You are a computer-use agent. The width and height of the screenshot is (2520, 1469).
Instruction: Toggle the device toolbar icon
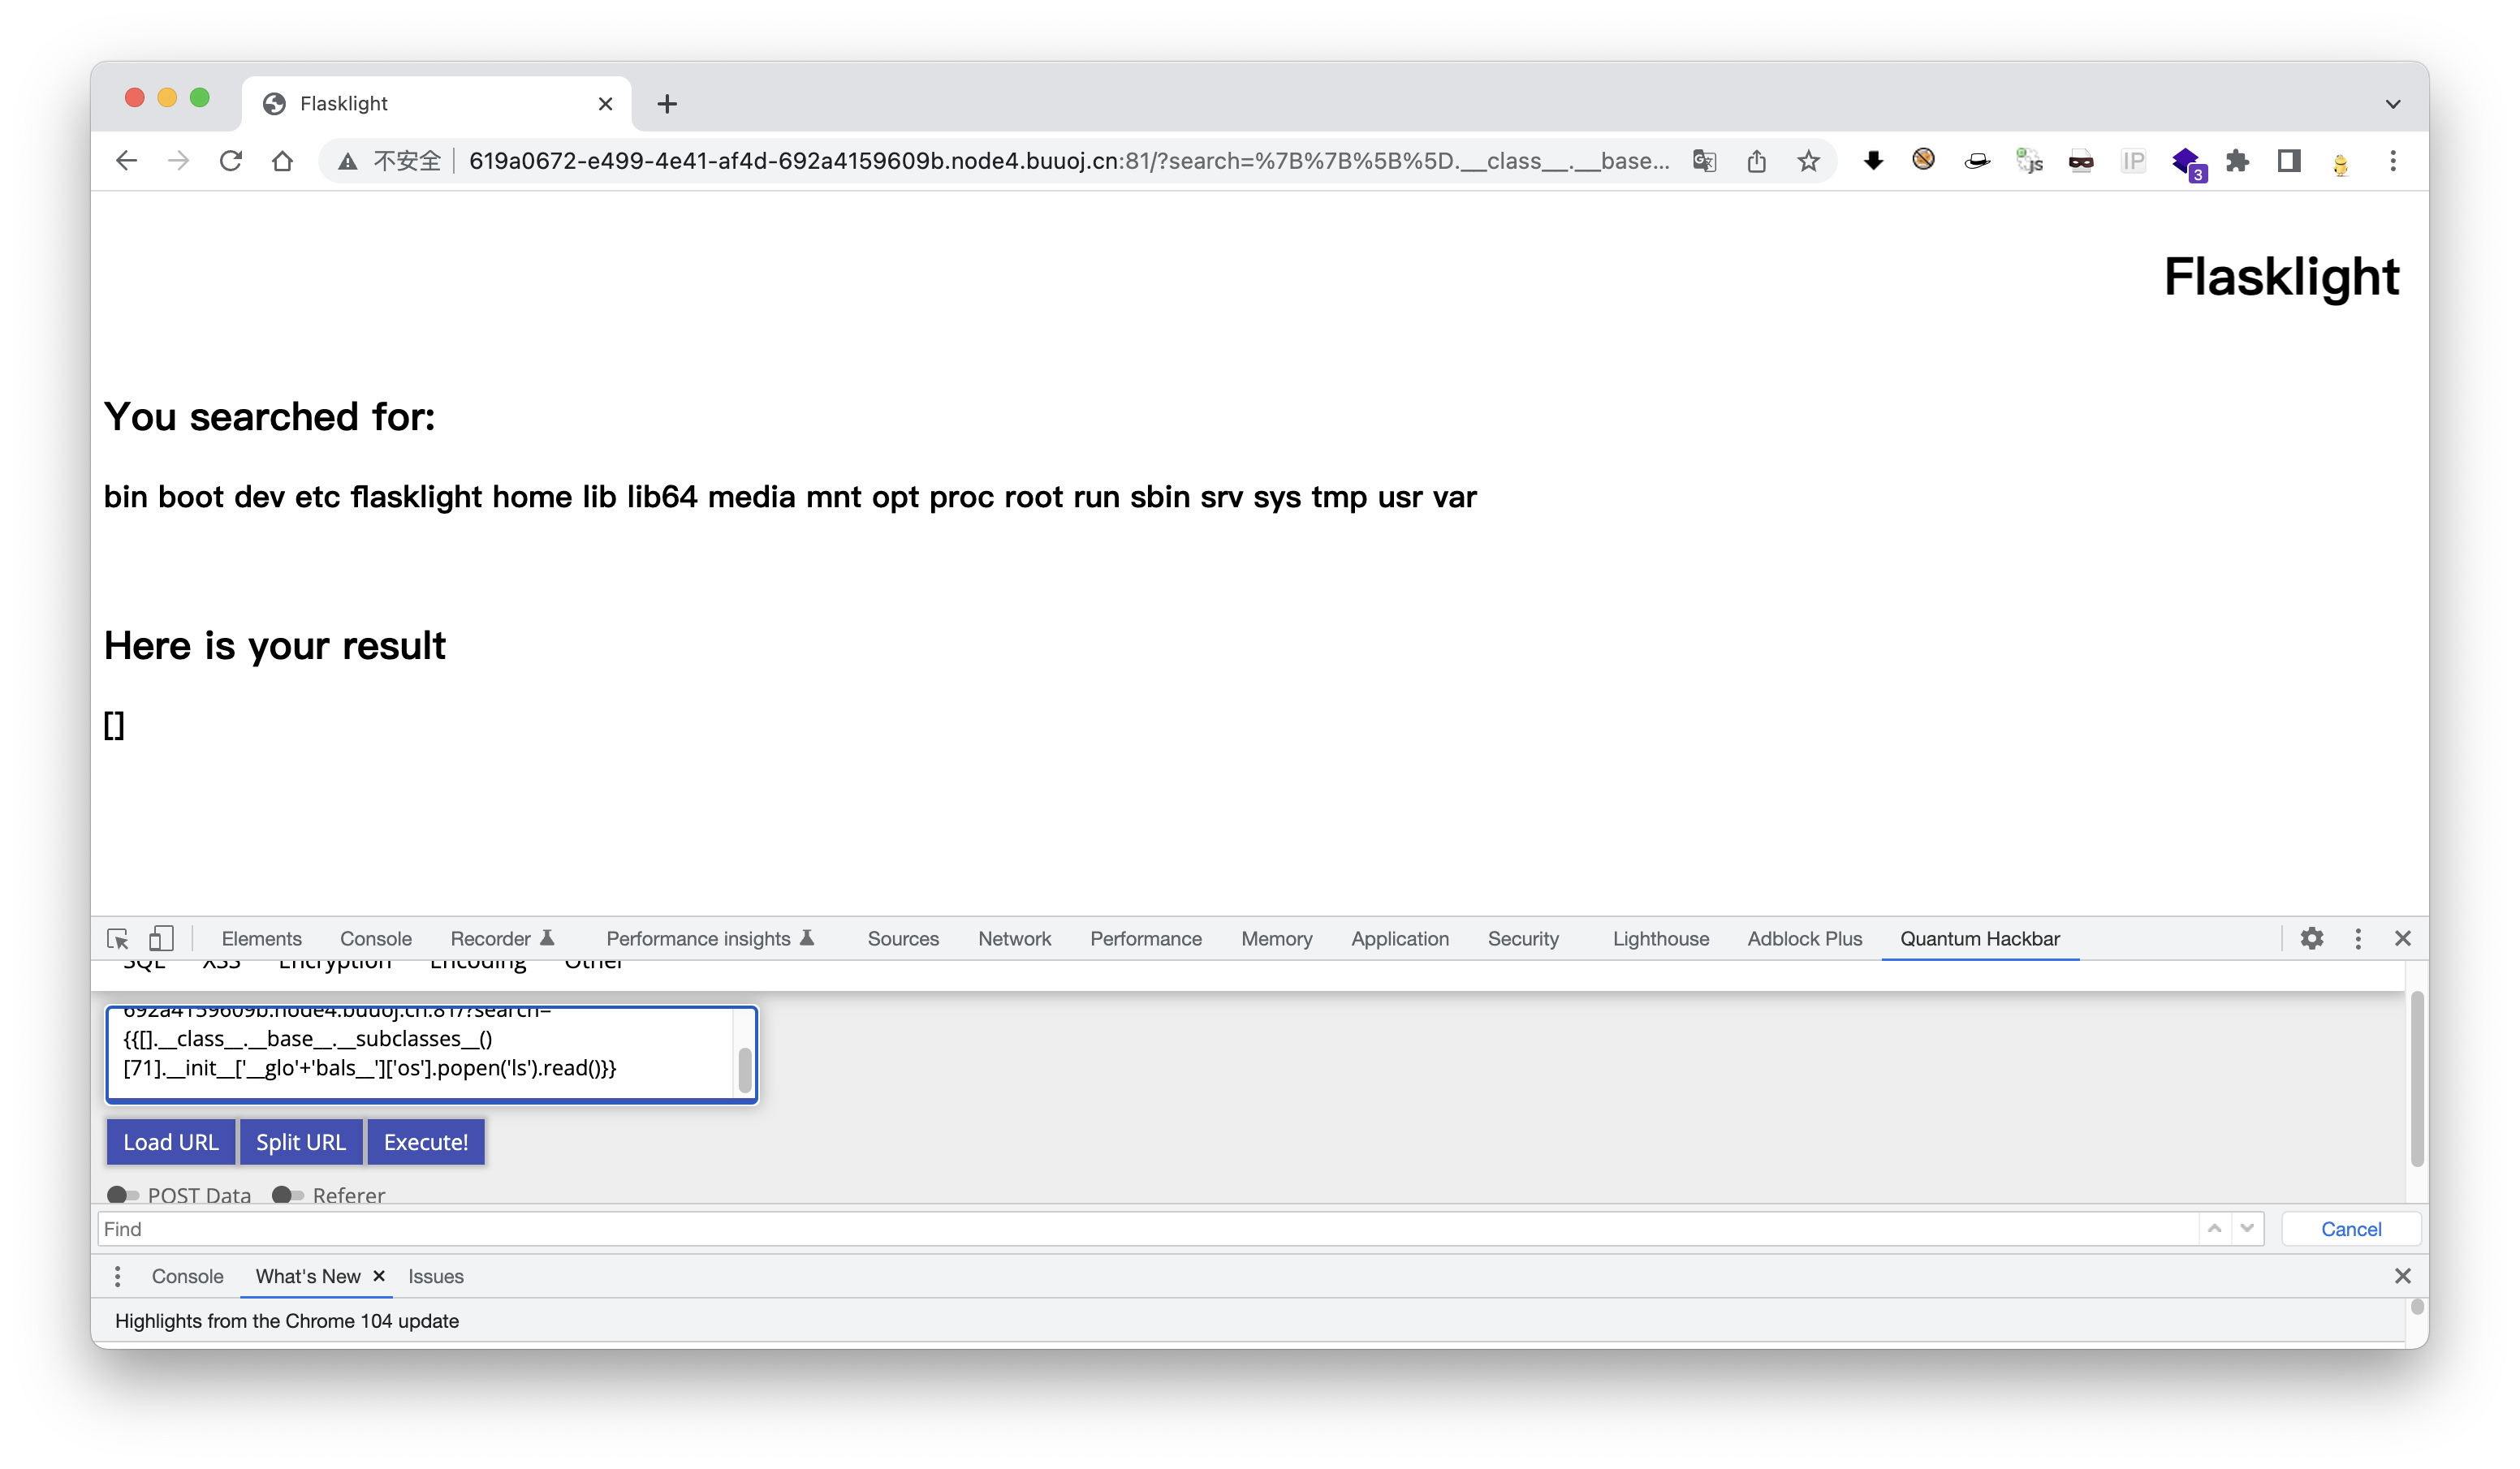point(161,938)
